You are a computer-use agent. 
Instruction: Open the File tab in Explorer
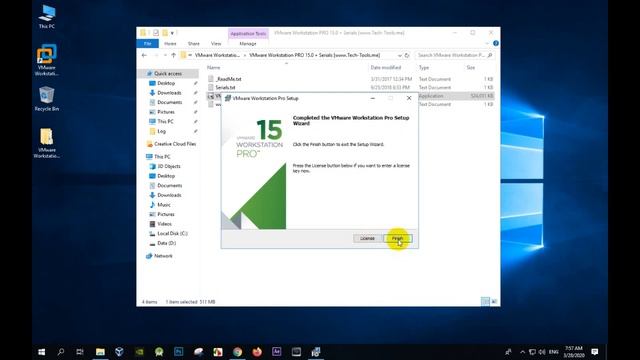[148, 44]
